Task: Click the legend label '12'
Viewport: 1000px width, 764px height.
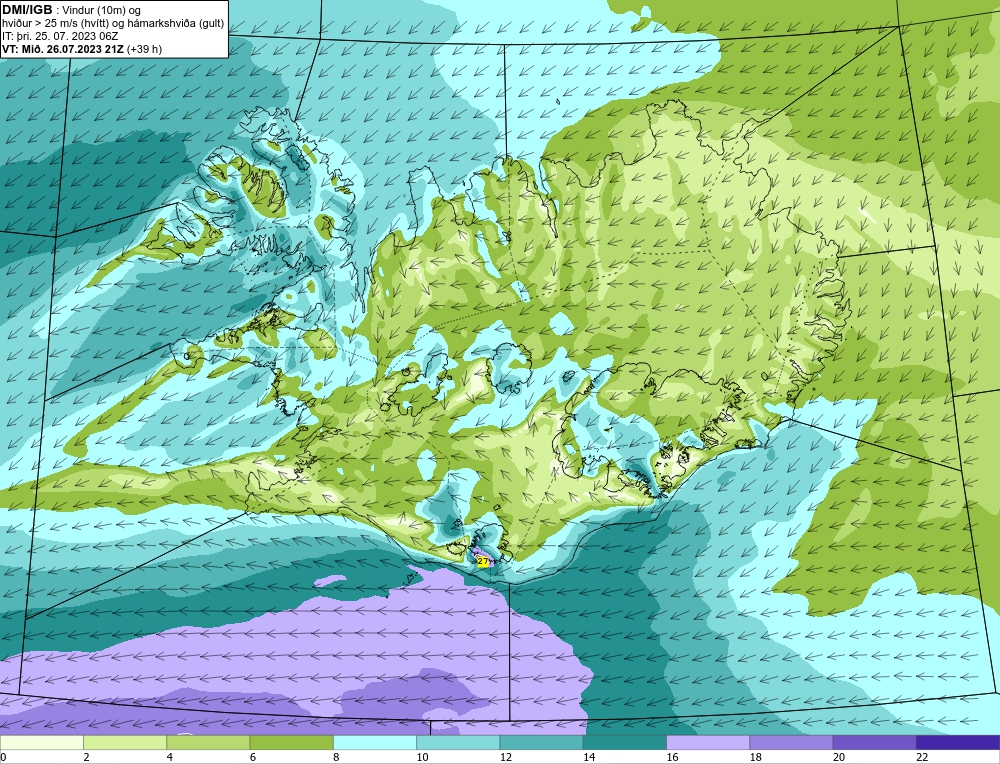Action: click(506, 757)
